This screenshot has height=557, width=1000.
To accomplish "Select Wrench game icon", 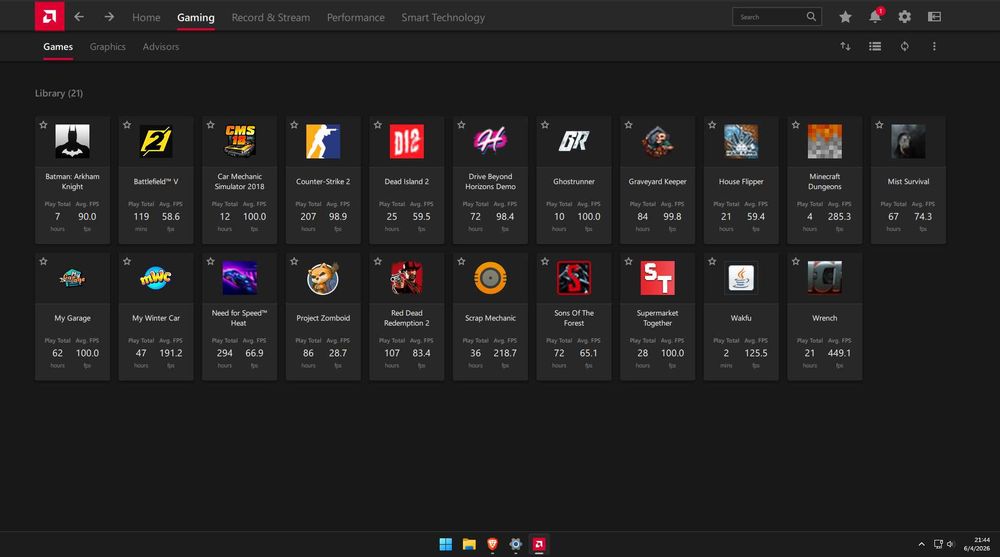I will tap(825, 278).
